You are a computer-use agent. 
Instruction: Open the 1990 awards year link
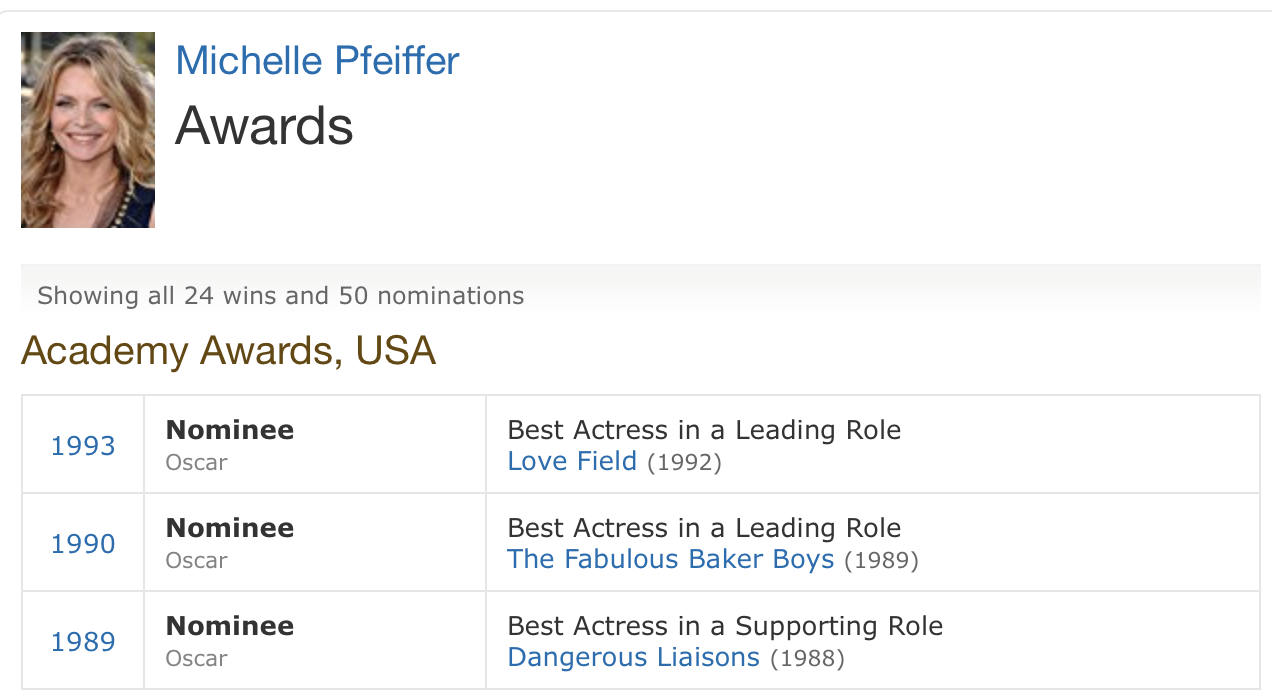click(x=83, y=544)
